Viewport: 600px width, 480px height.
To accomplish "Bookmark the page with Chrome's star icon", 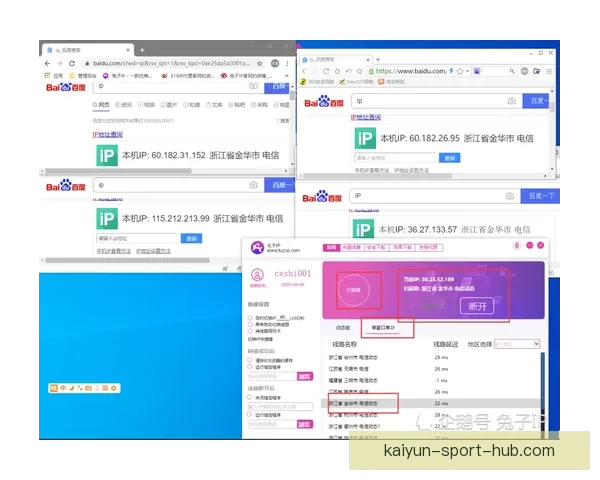I will coord(259,64).
